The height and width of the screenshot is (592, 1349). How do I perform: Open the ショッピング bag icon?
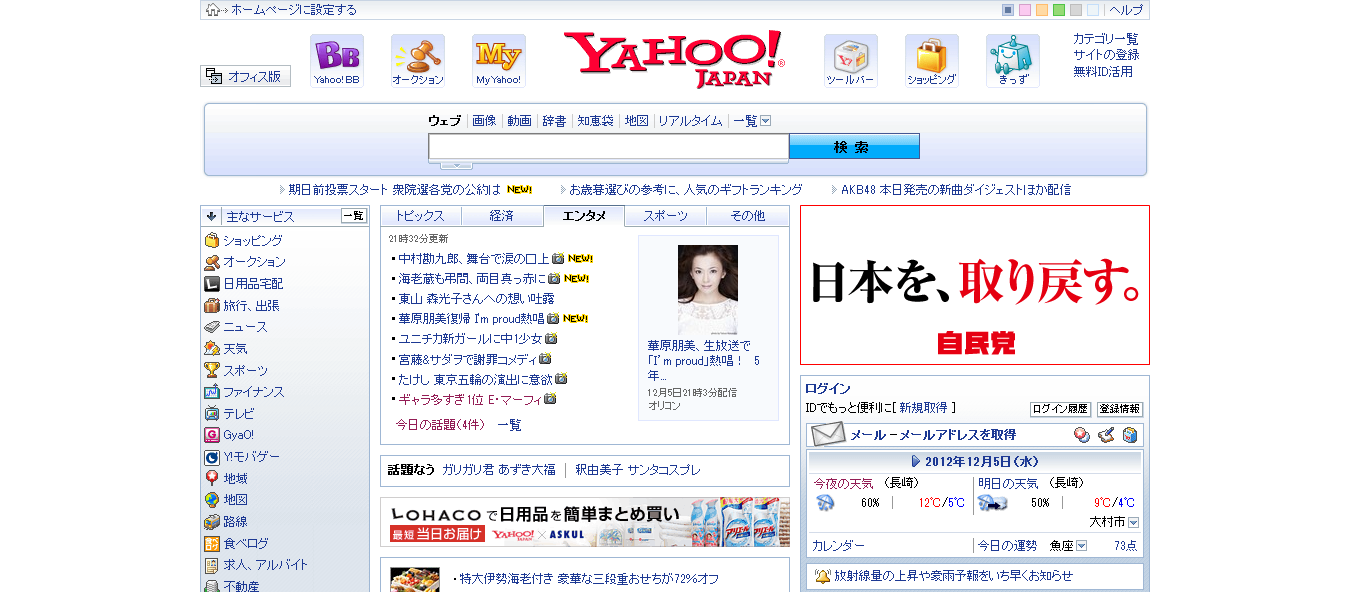coord(932,61)
